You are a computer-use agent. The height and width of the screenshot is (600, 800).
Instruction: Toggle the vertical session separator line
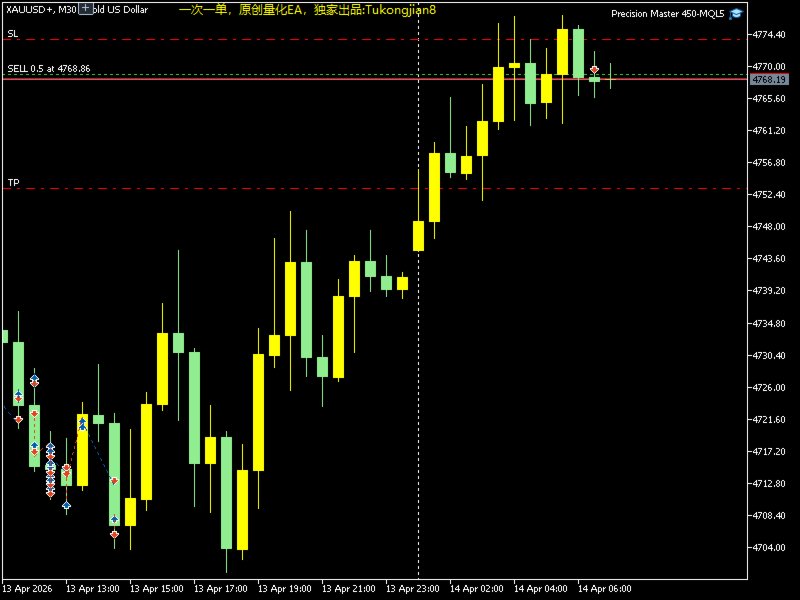point(417,300)
